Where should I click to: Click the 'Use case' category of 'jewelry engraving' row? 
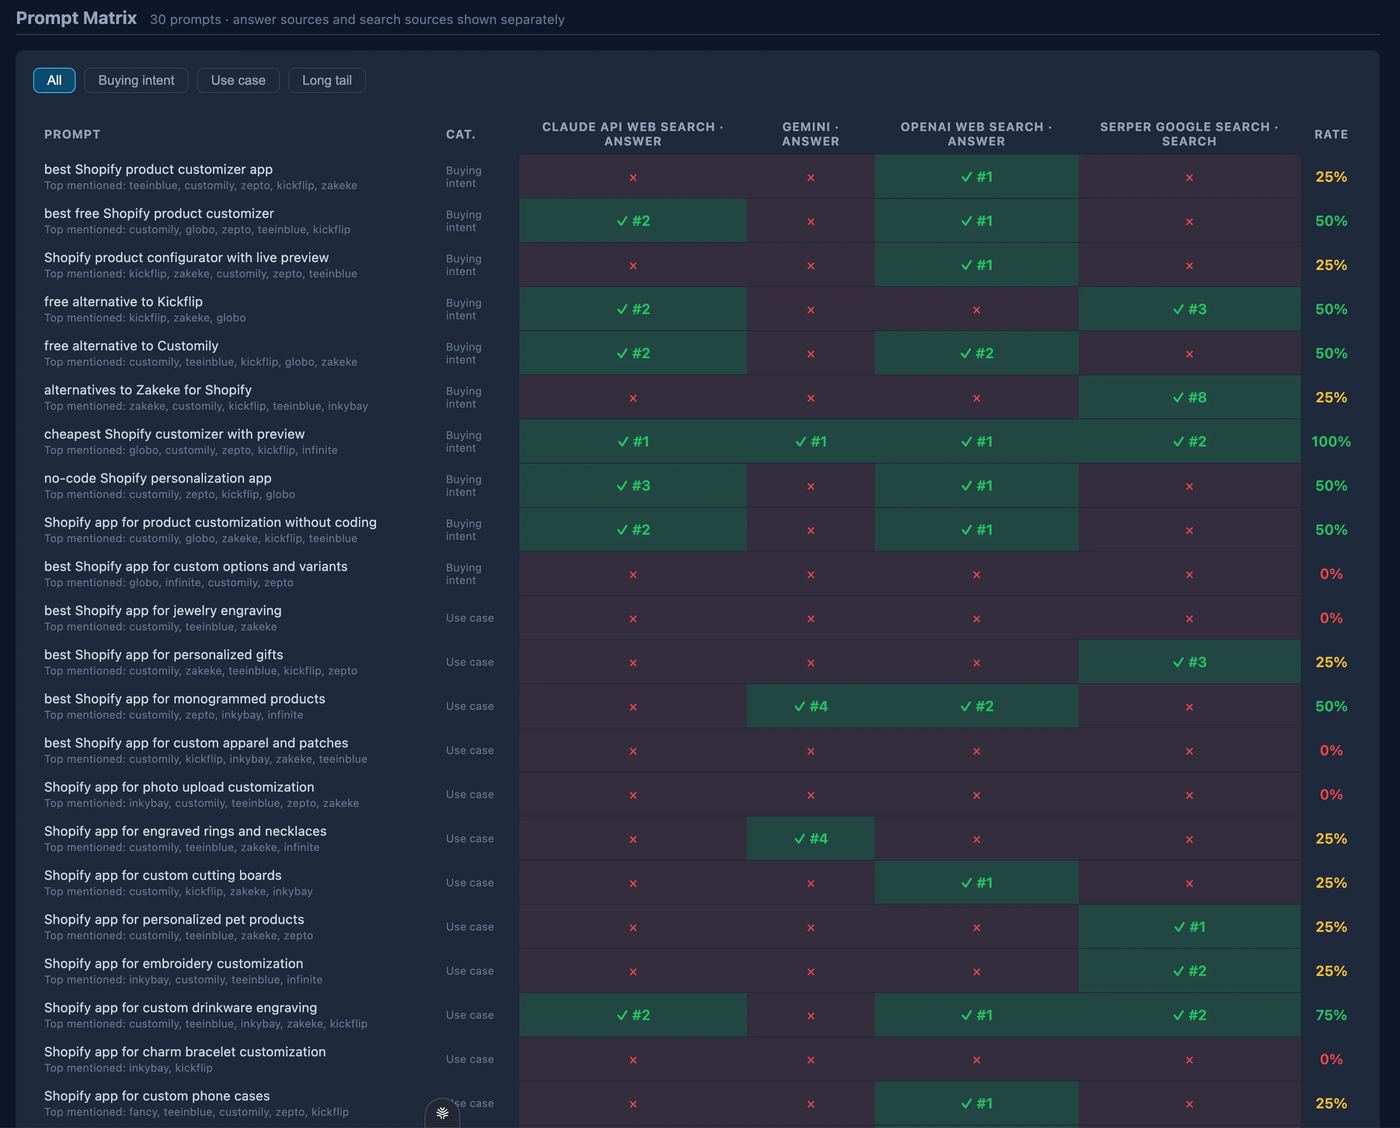tap(470, 618)
